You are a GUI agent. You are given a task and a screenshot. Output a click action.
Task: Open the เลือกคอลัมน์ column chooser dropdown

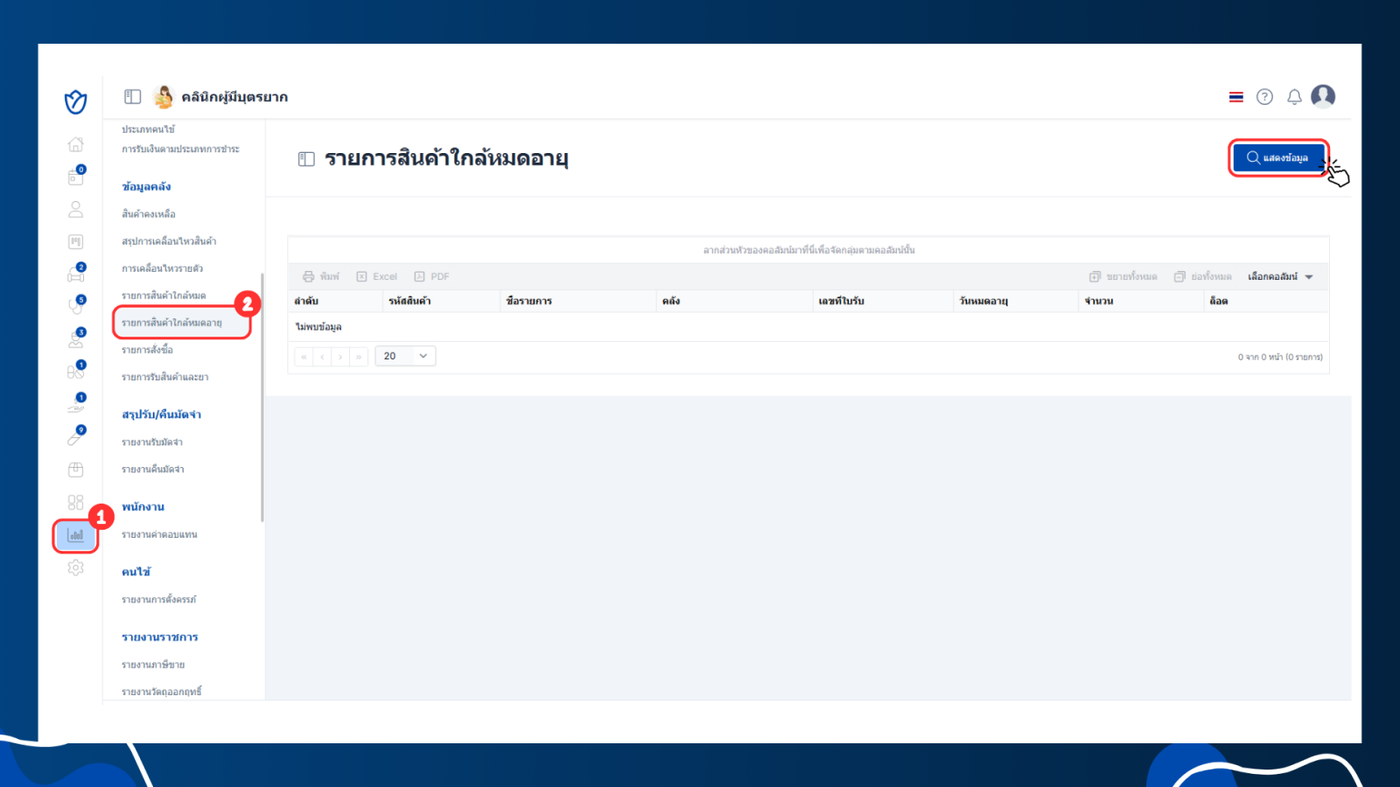[1281, 277]
